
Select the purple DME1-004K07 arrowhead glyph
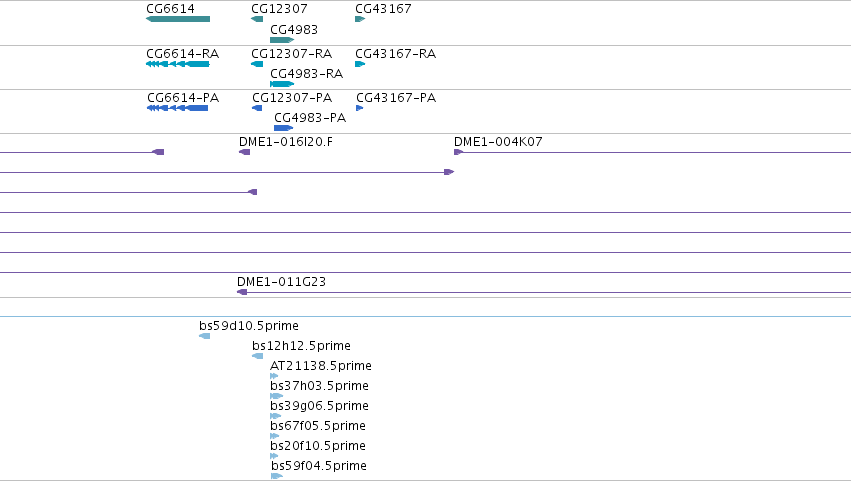458,152
